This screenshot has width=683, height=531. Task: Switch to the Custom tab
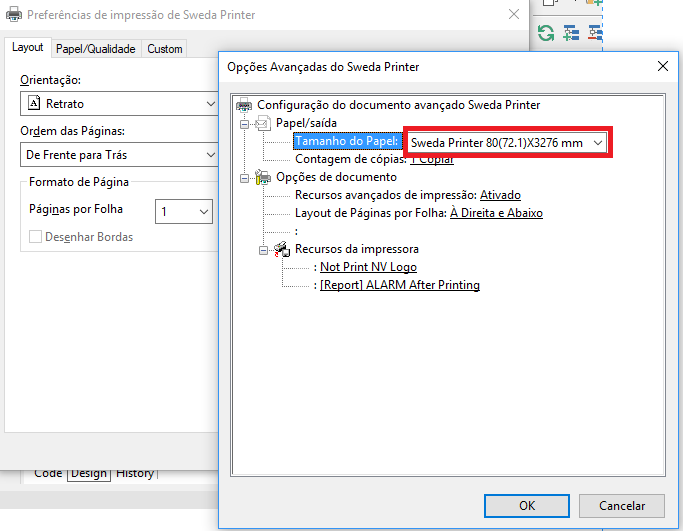[165, 49]
